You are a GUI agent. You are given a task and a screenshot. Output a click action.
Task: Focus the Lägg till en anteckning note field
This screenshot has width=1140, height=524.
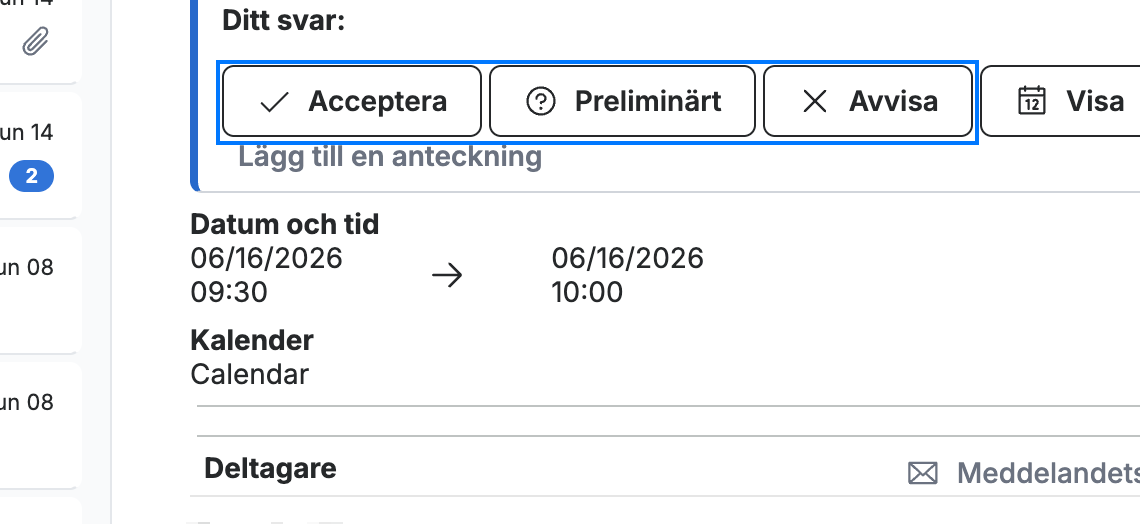[390, 156]
